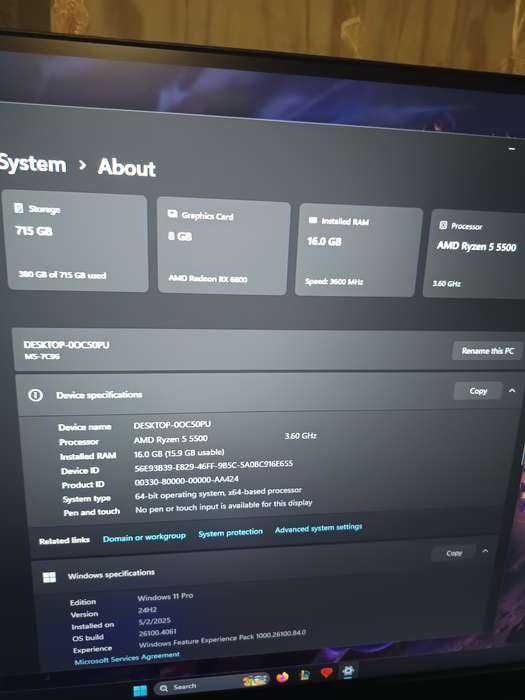
Task: Open the Storage 715 GB card
Action: 76,241
